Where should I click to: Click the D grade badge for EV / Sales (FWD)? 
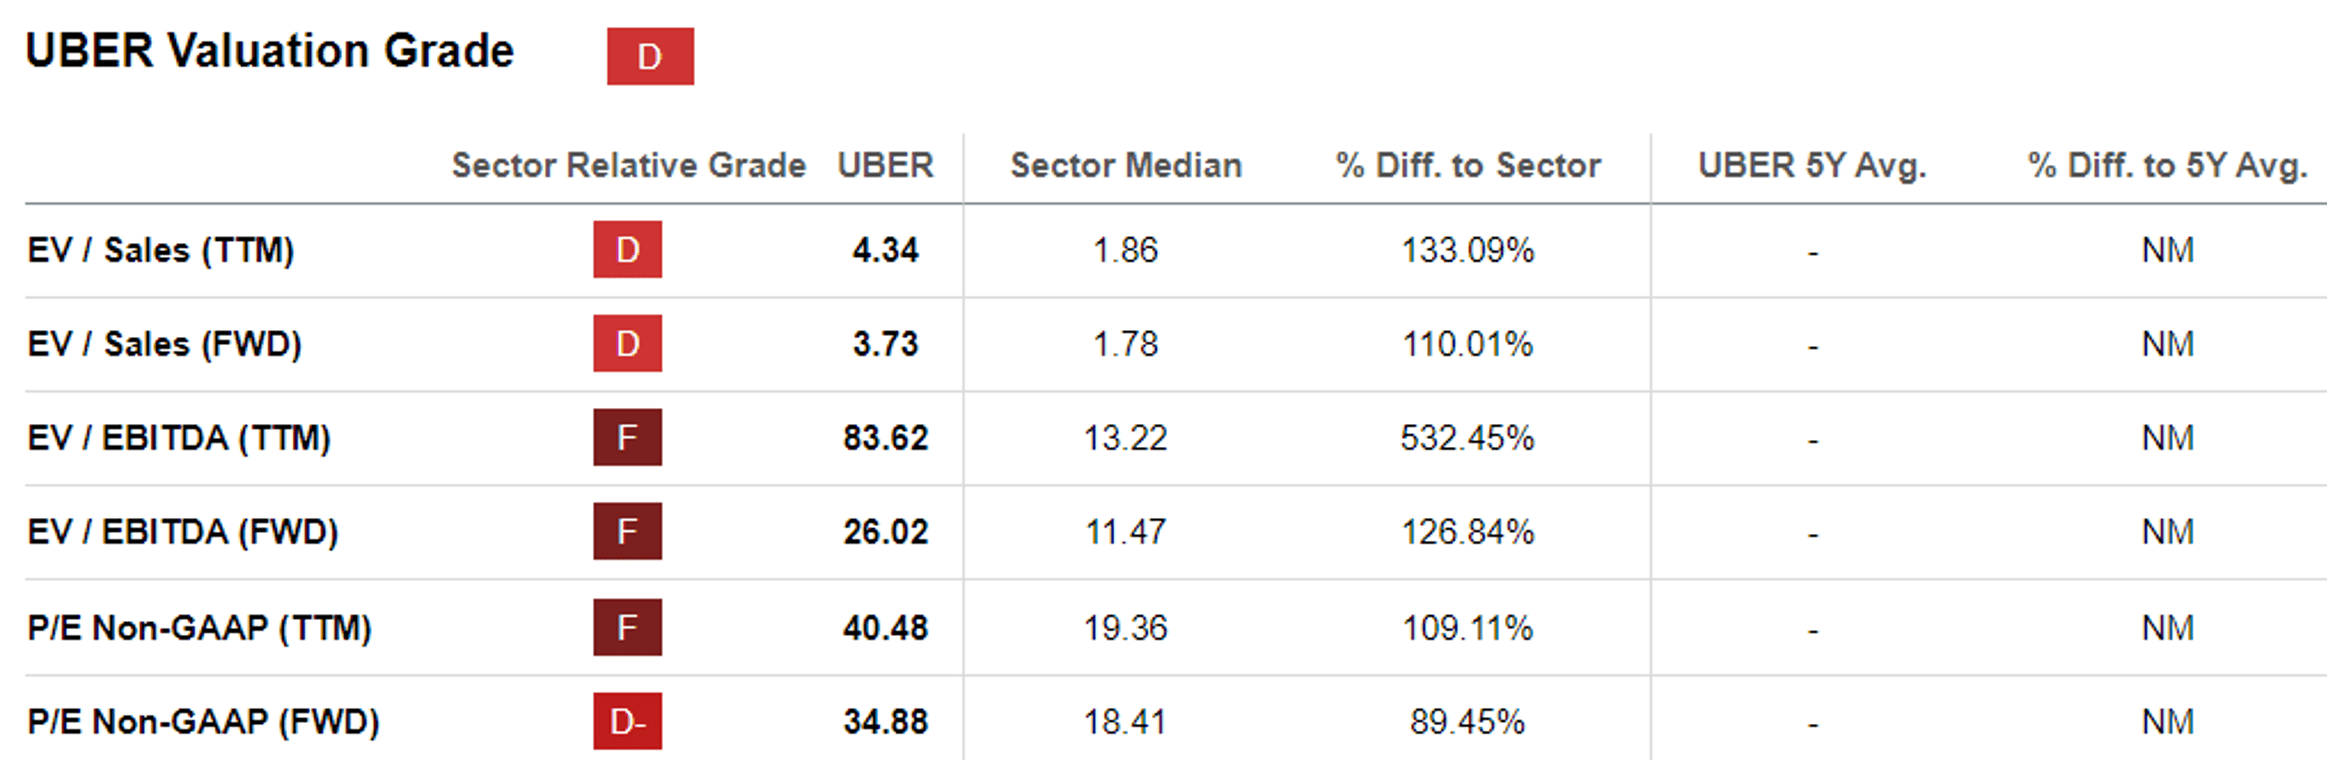point(627,343)
